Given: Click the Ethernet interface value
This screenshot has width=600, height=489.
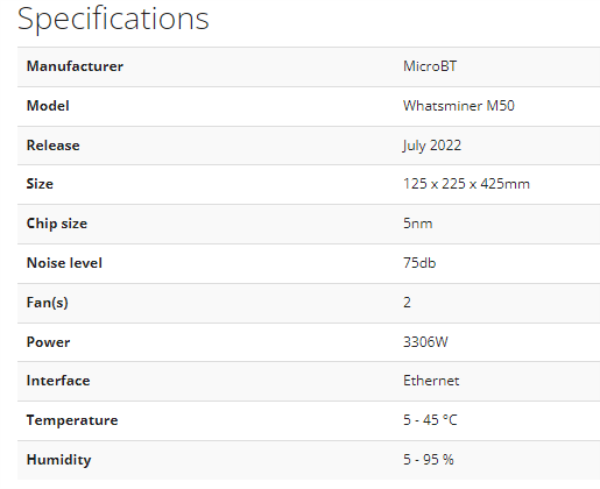Looking at the screenshot, I should 431,381.
